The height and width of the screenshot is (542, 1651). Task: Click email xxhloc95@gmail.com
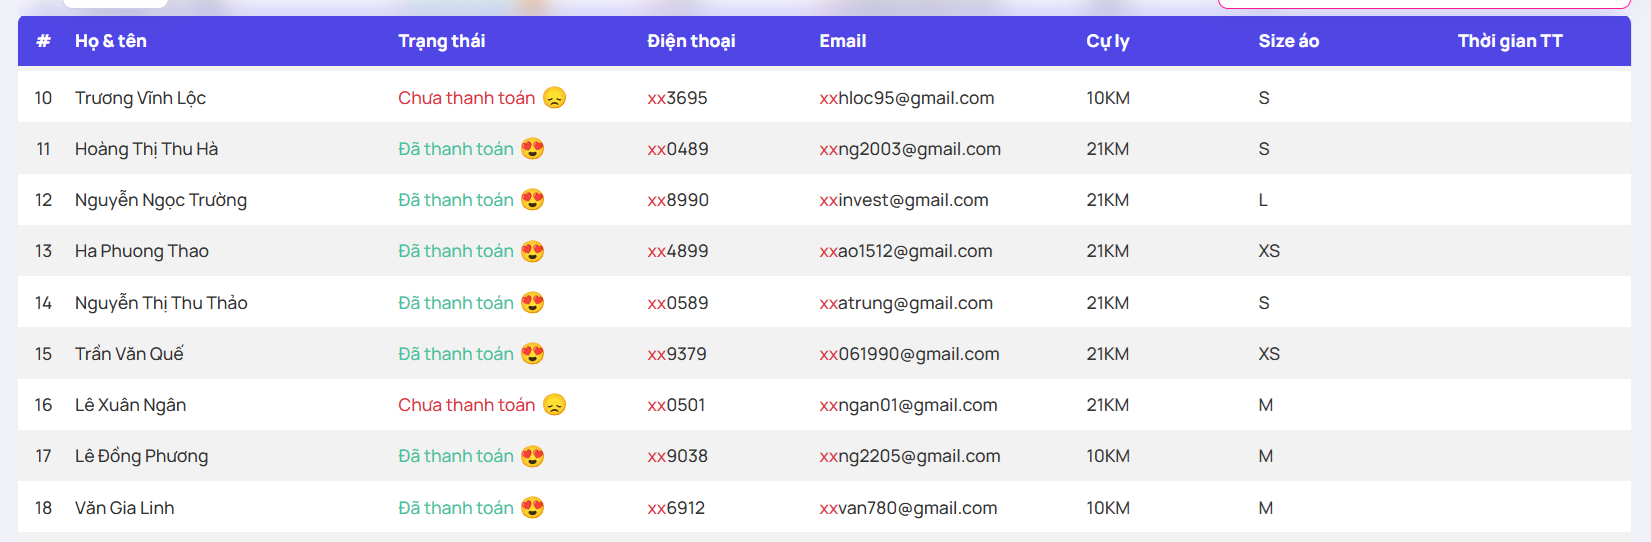[907, 98]
